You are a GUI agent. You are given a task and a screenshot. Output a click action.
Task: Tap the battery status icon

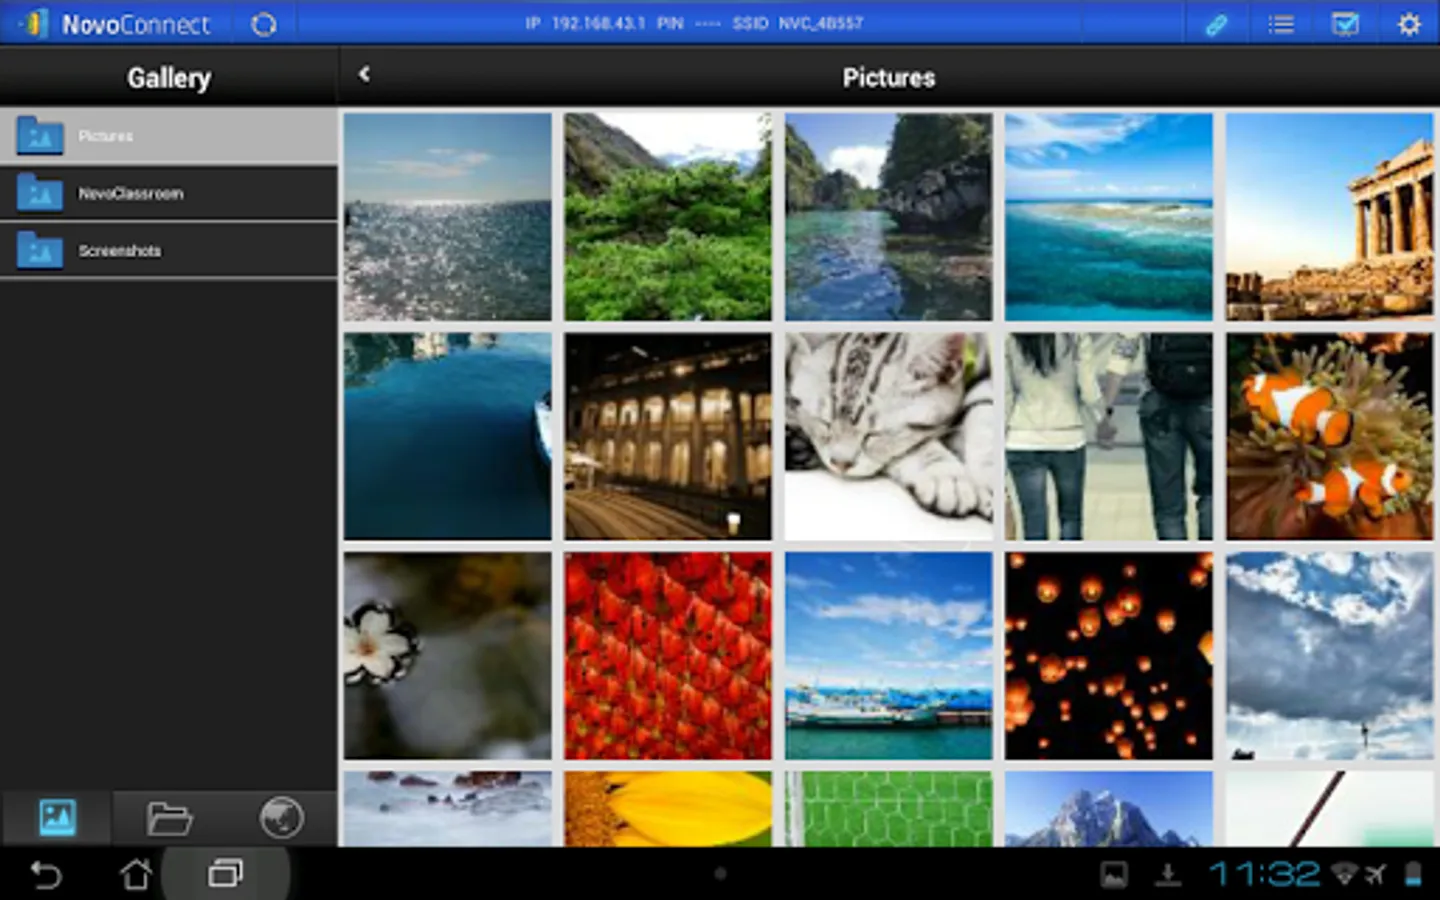click(1413, 875)
